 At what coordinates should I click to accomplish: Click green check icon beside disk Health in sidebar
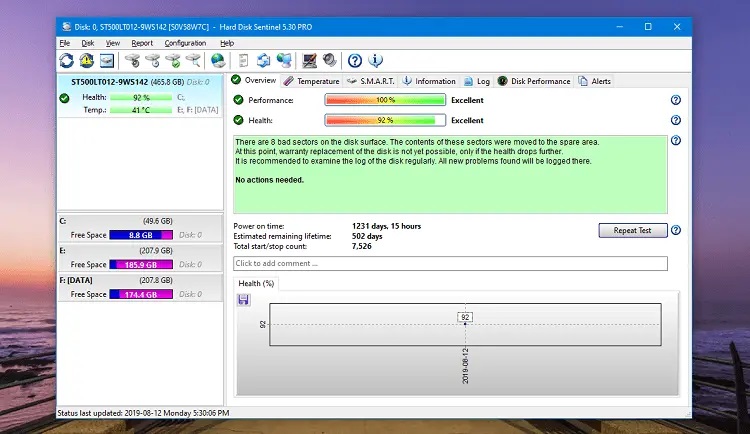[65, 98]
